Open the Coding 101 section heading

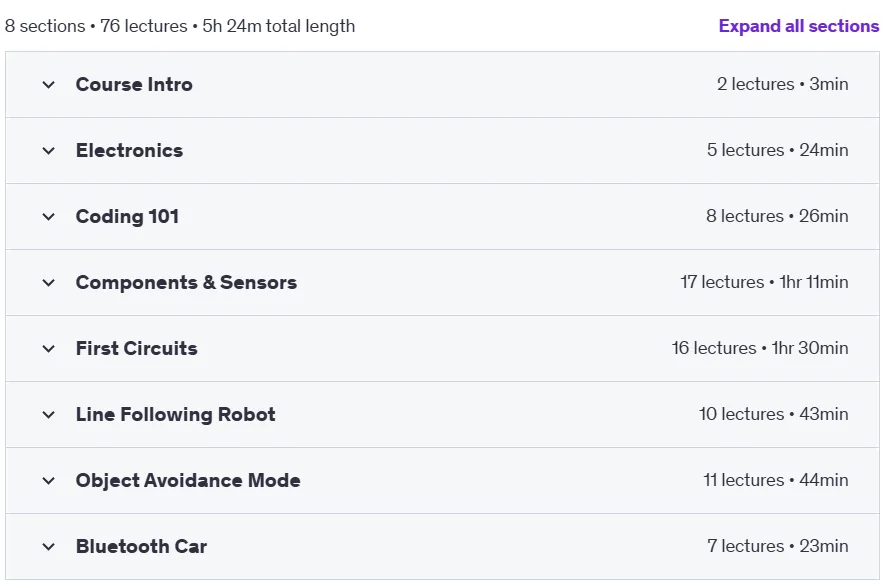point(127,216)
